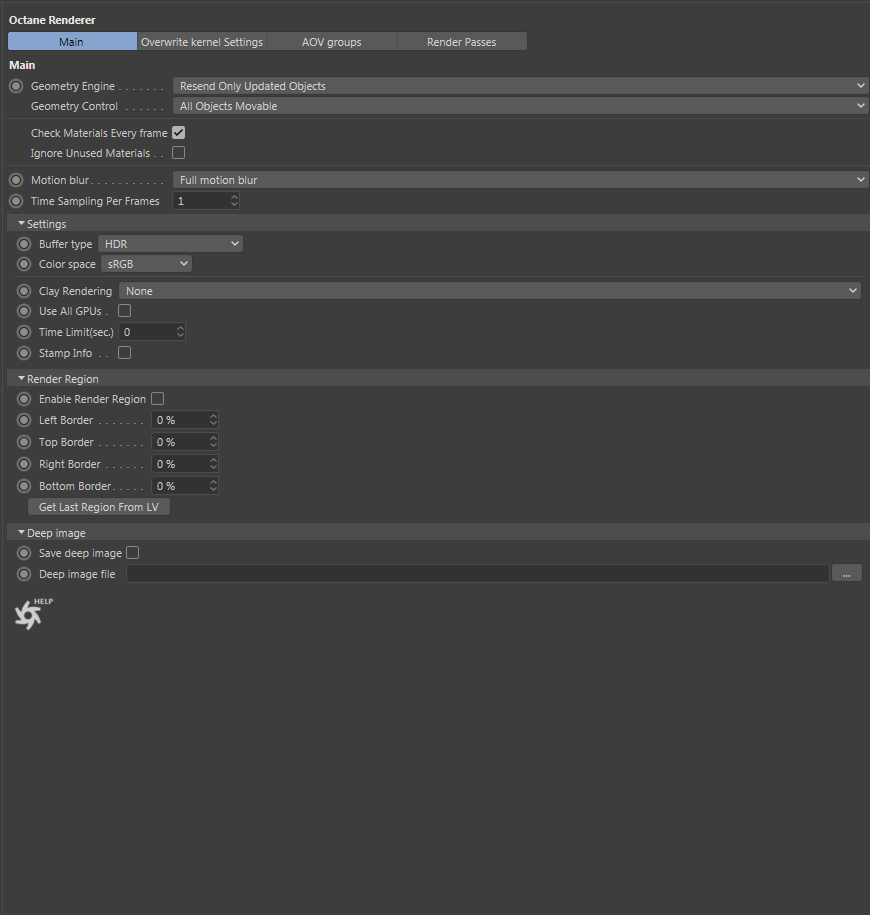This screenshot has width=870, height=915.
Task: Click the Time Limit stepper arrows
Action: point(180,332)
